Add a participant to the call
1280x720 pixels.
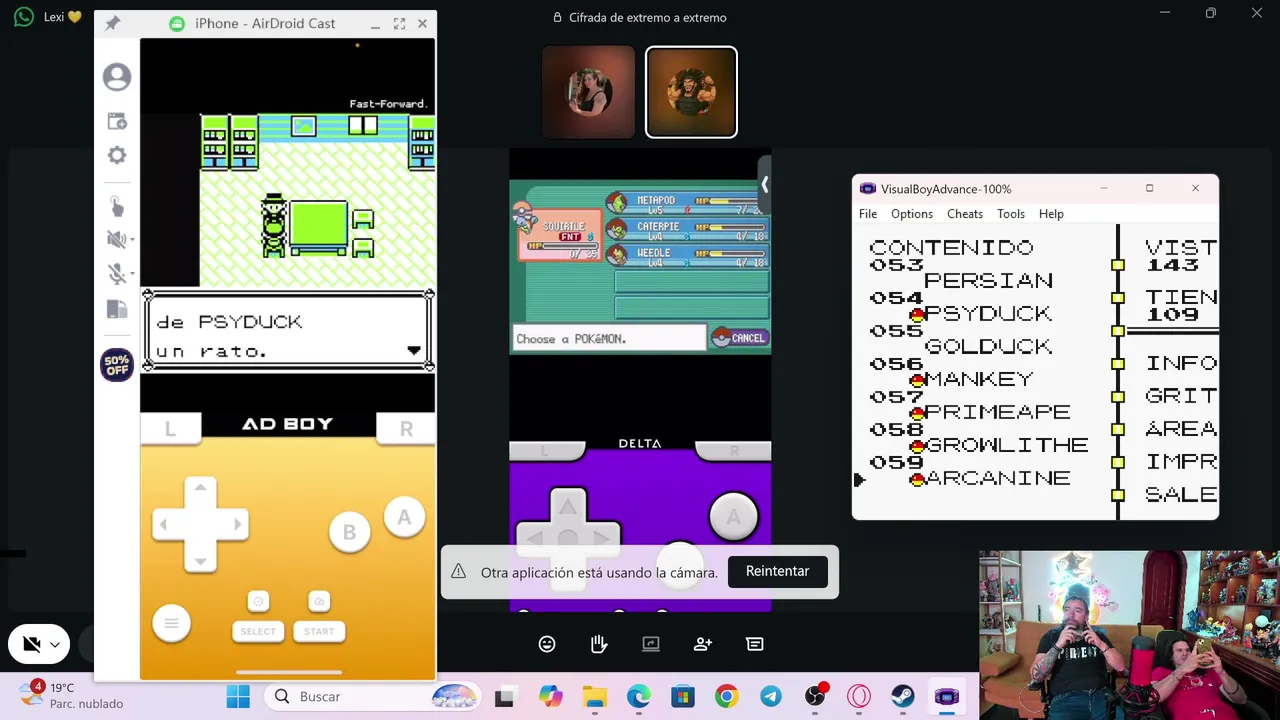[703, 644]
